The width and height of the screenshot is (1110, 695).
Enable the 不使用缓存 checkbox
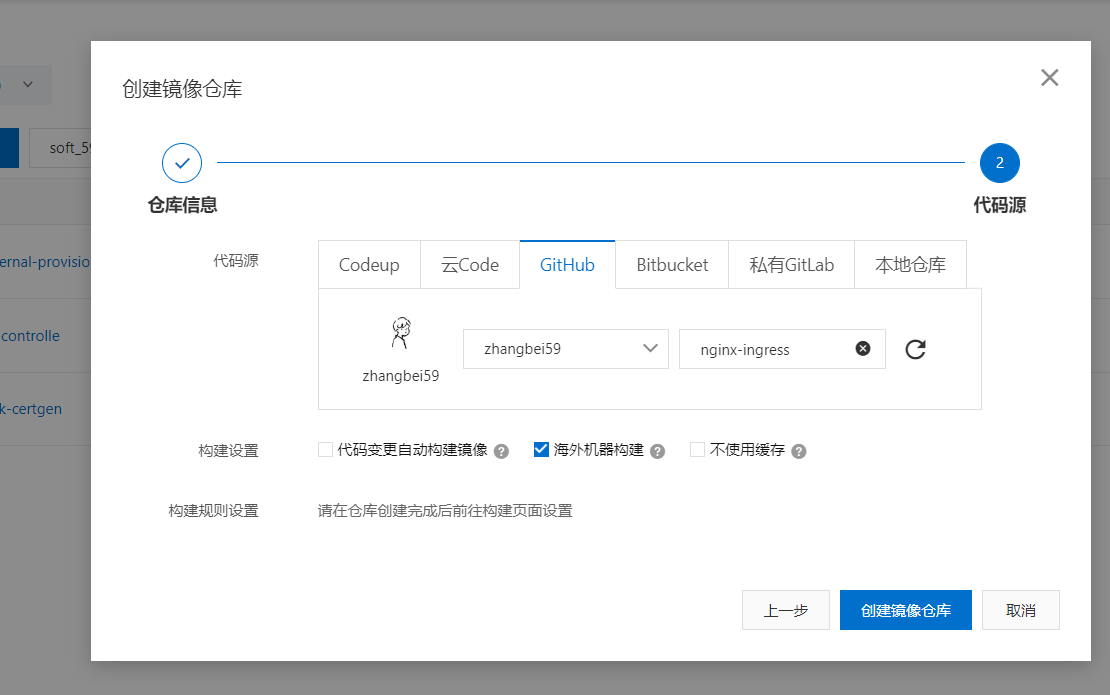click(697, 450)
